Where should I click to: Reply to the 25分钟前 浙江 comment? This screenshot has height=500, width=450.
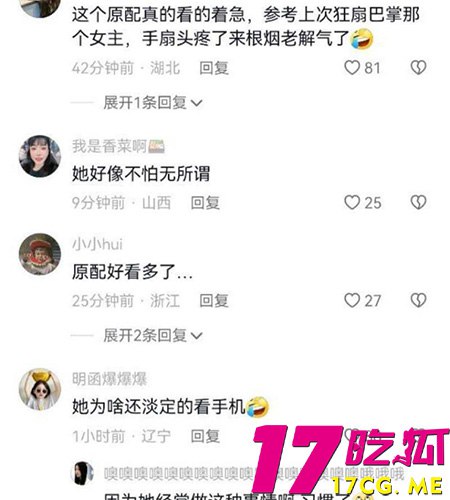pos(214,301)
